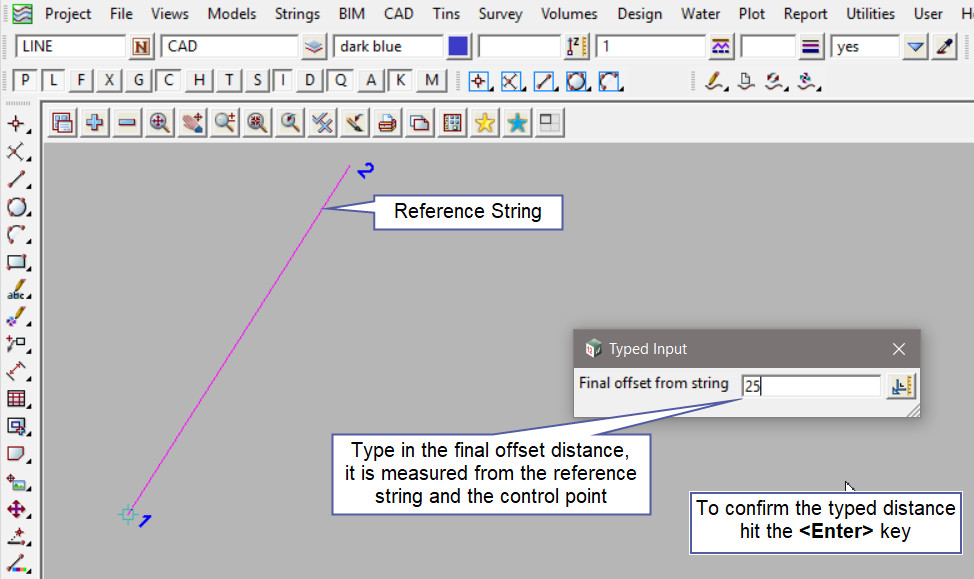Click the measure button in Typed Input
Screen dimensions: 974x579
pyautogui.click(x=900, y=386)
